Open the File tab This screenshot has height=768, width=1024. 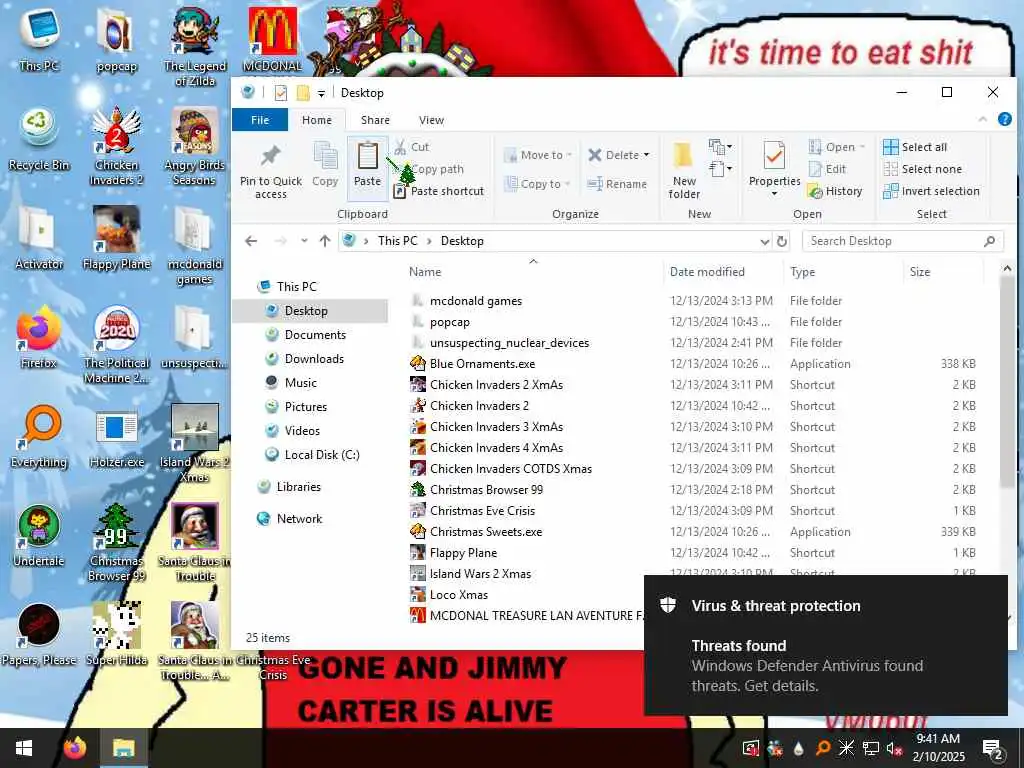[x=260, y=120]
